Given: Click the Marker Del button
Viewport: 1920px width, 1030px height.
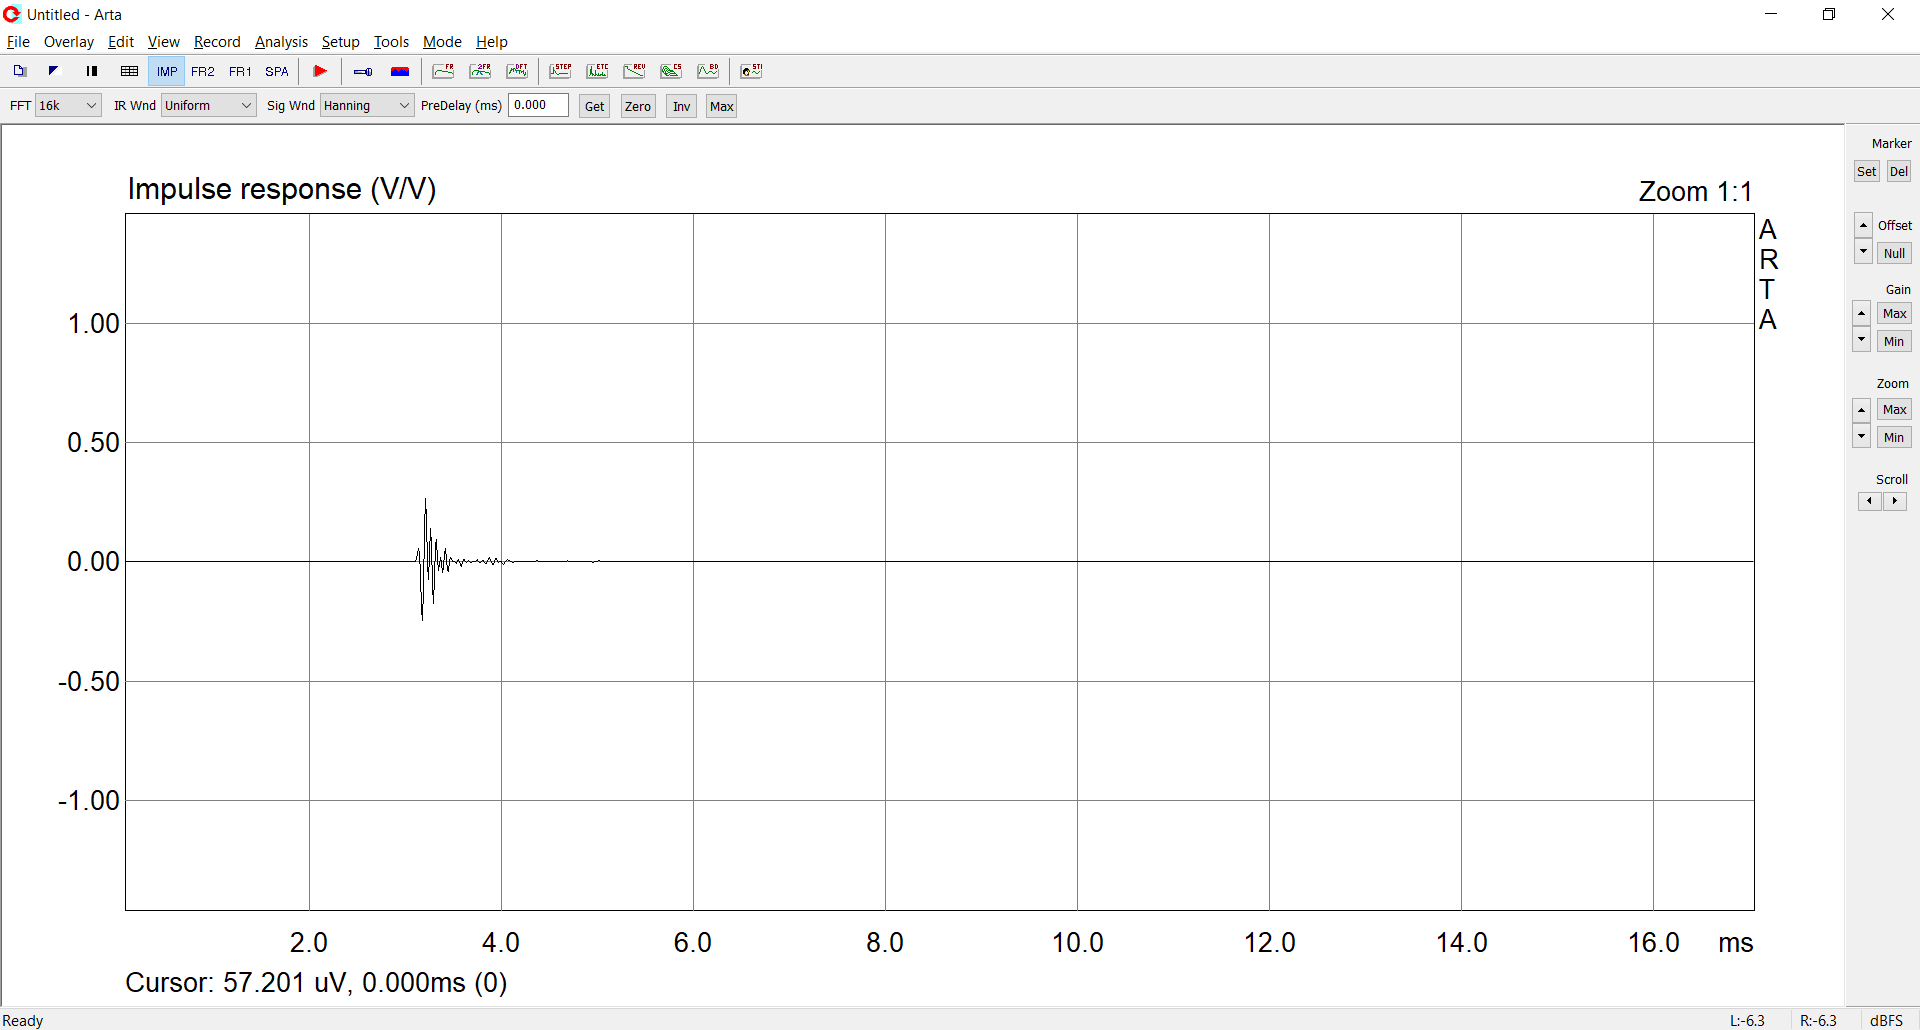Looking at the screenshot, I should click(1898, 171).
